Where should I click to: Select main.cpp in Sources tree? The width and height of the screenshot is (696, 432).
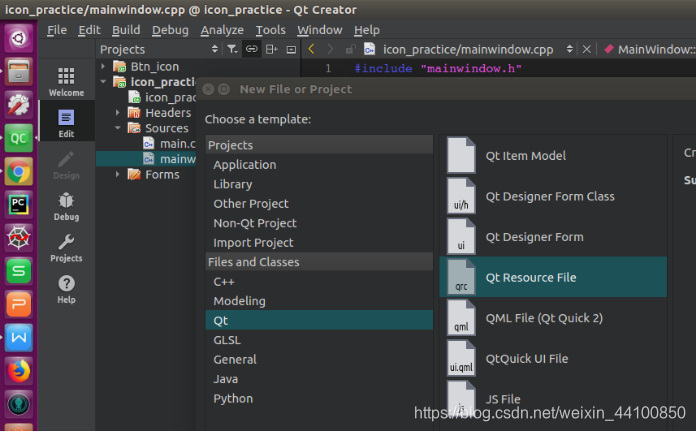[169, 143]
